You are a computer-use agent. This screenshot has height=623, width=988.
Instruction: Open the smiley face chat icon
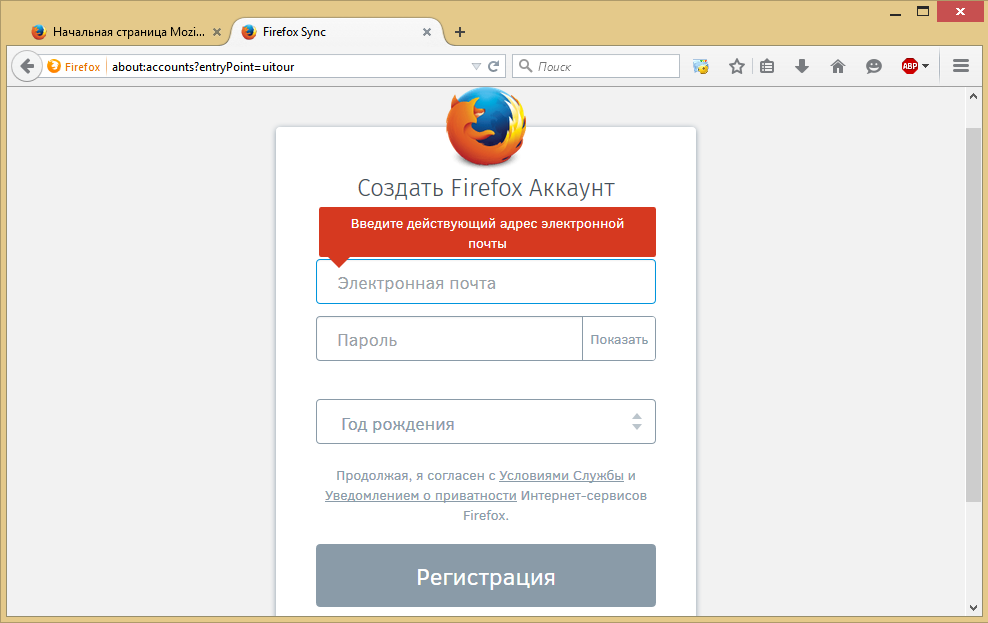point(874,67)
